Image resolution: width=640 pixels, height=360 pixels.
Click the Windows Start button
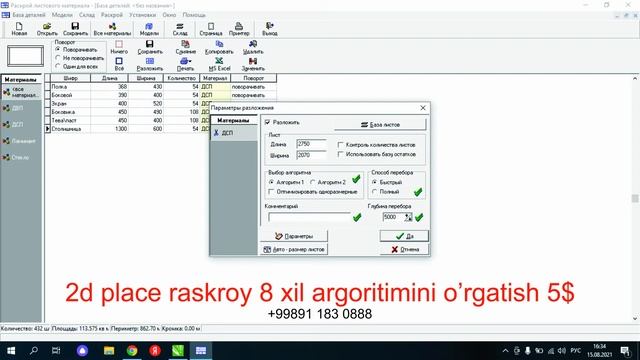(x=11, y=351)
